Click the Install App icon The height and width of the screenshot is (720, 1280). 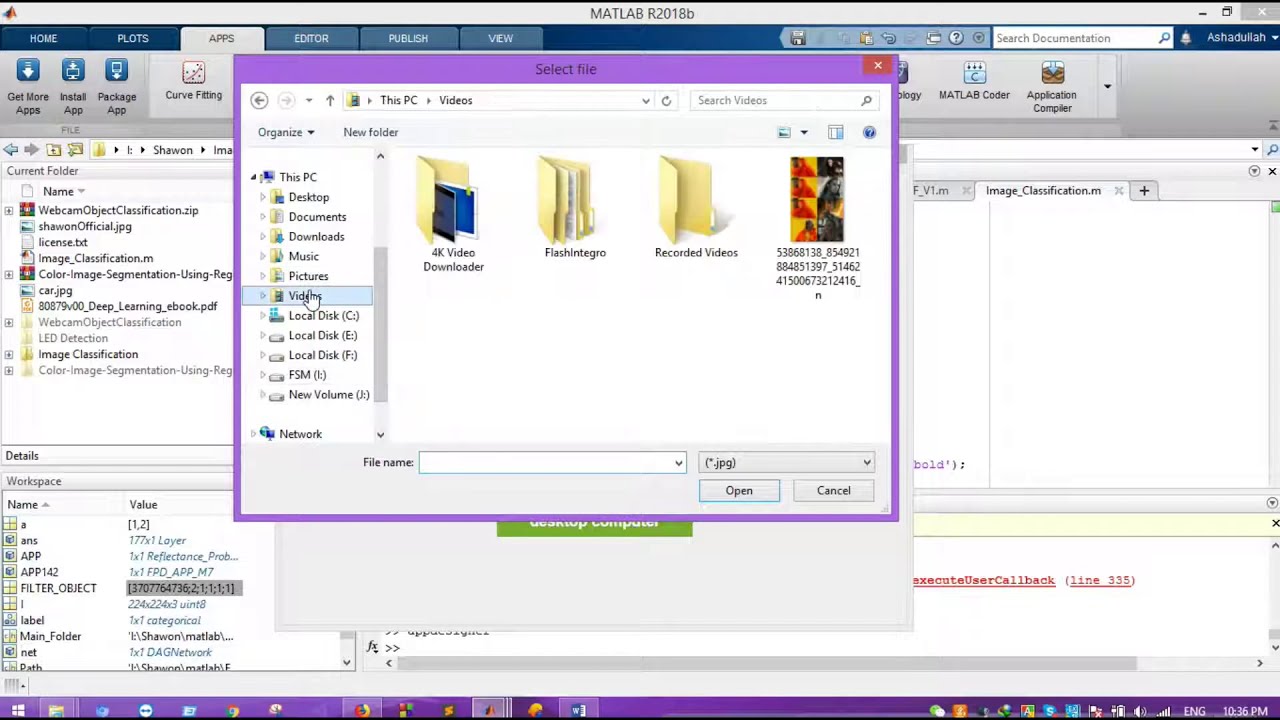coord(72,72)
